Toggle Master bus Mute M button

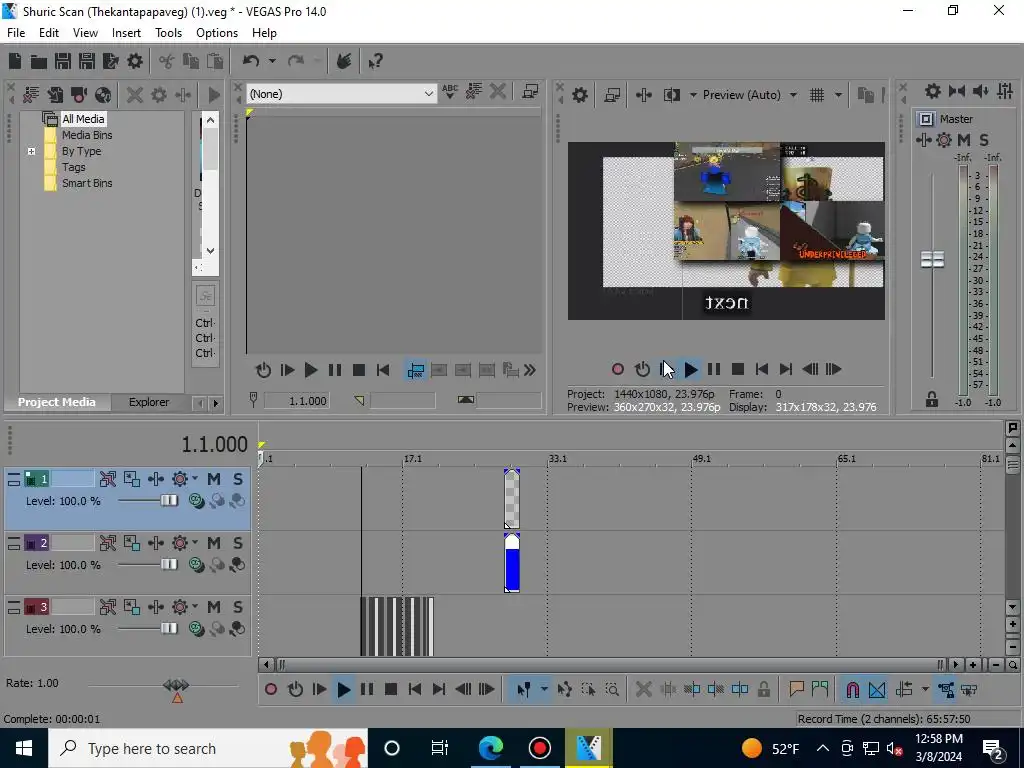(963, 140)
